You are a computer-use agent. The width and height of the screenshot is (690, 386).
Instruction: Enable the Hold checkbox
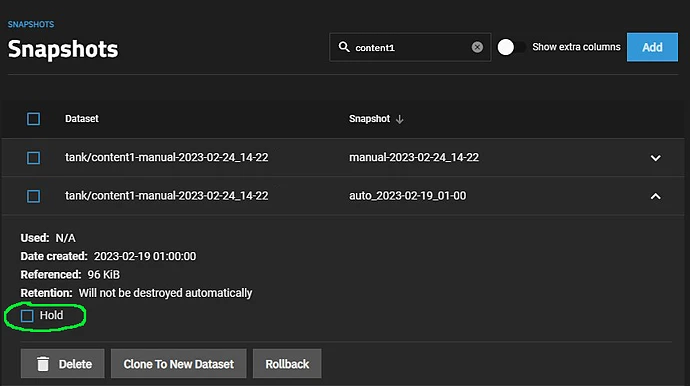(x=27, y=316)
